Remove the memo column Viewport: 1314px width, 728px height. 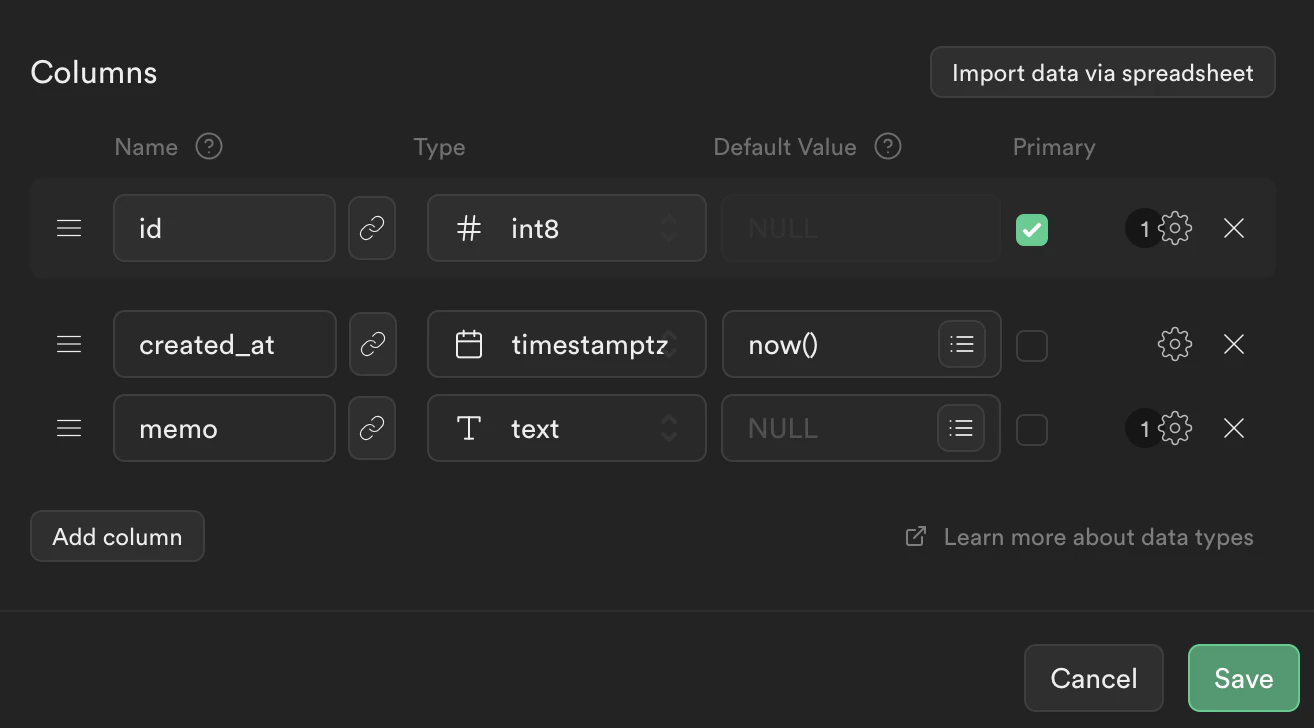[x=1234, y=428]
